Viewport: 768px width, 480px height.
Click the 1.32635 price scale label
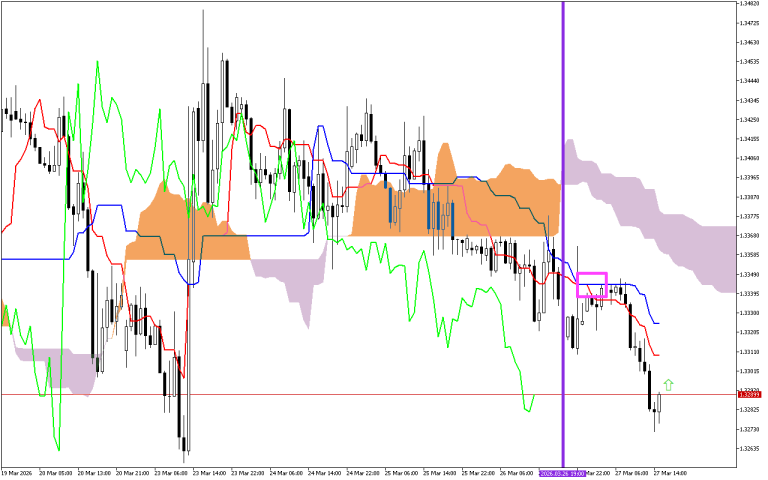click(749, 449)
